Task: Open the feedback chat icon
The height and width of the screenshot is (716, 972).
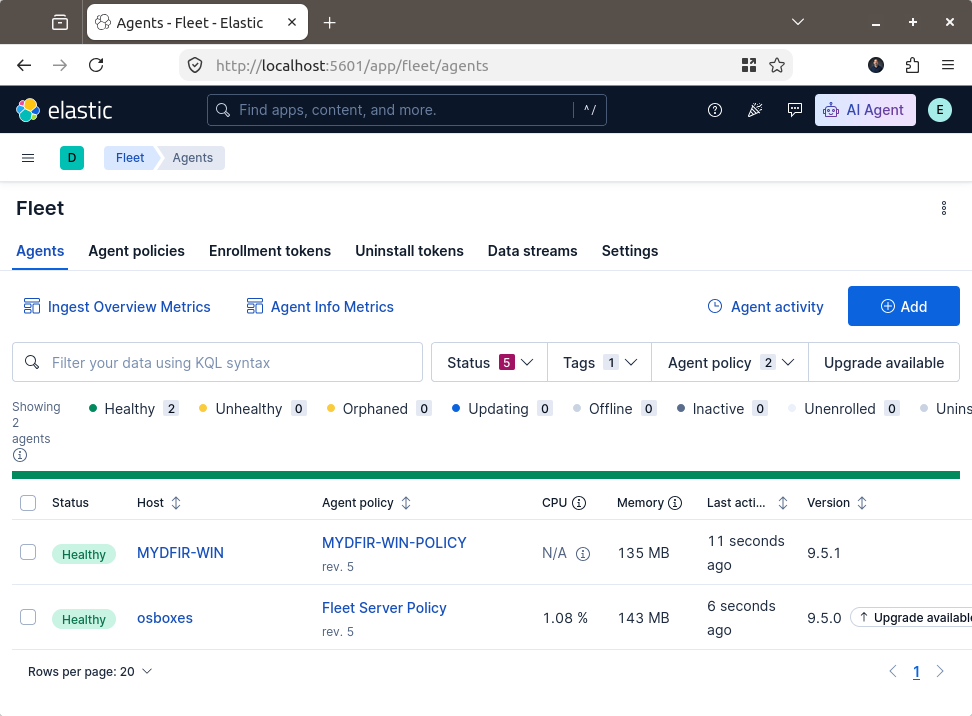Action: coord(794,110)
